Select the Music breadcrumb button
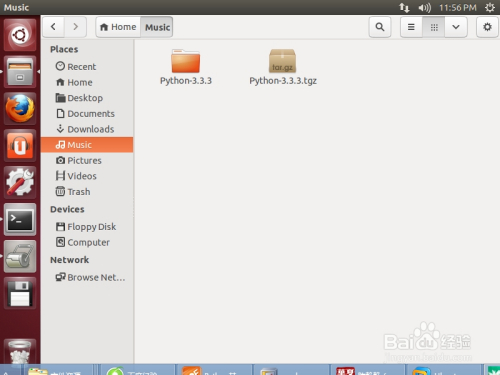 [157, 27]
